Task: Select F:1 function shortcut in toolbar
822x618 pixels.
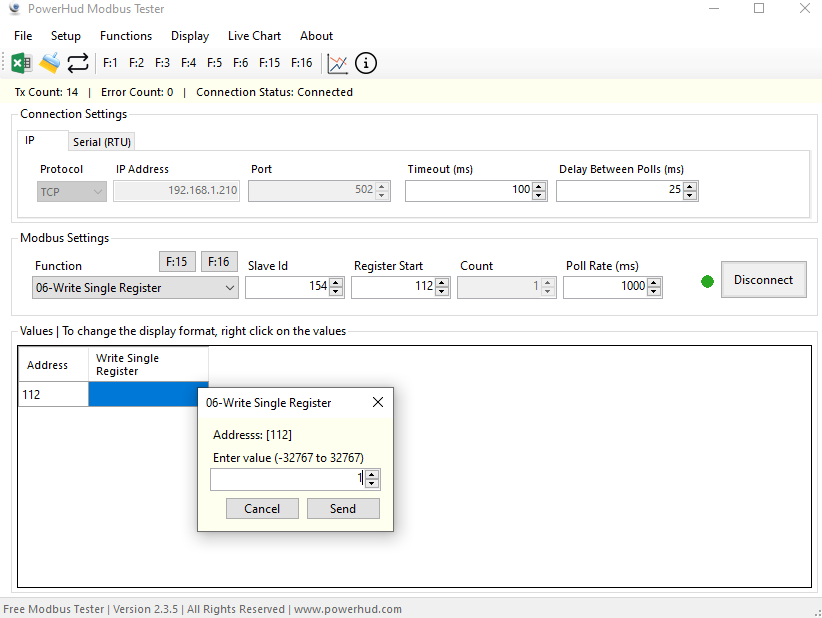Action: tap(111, 63)
